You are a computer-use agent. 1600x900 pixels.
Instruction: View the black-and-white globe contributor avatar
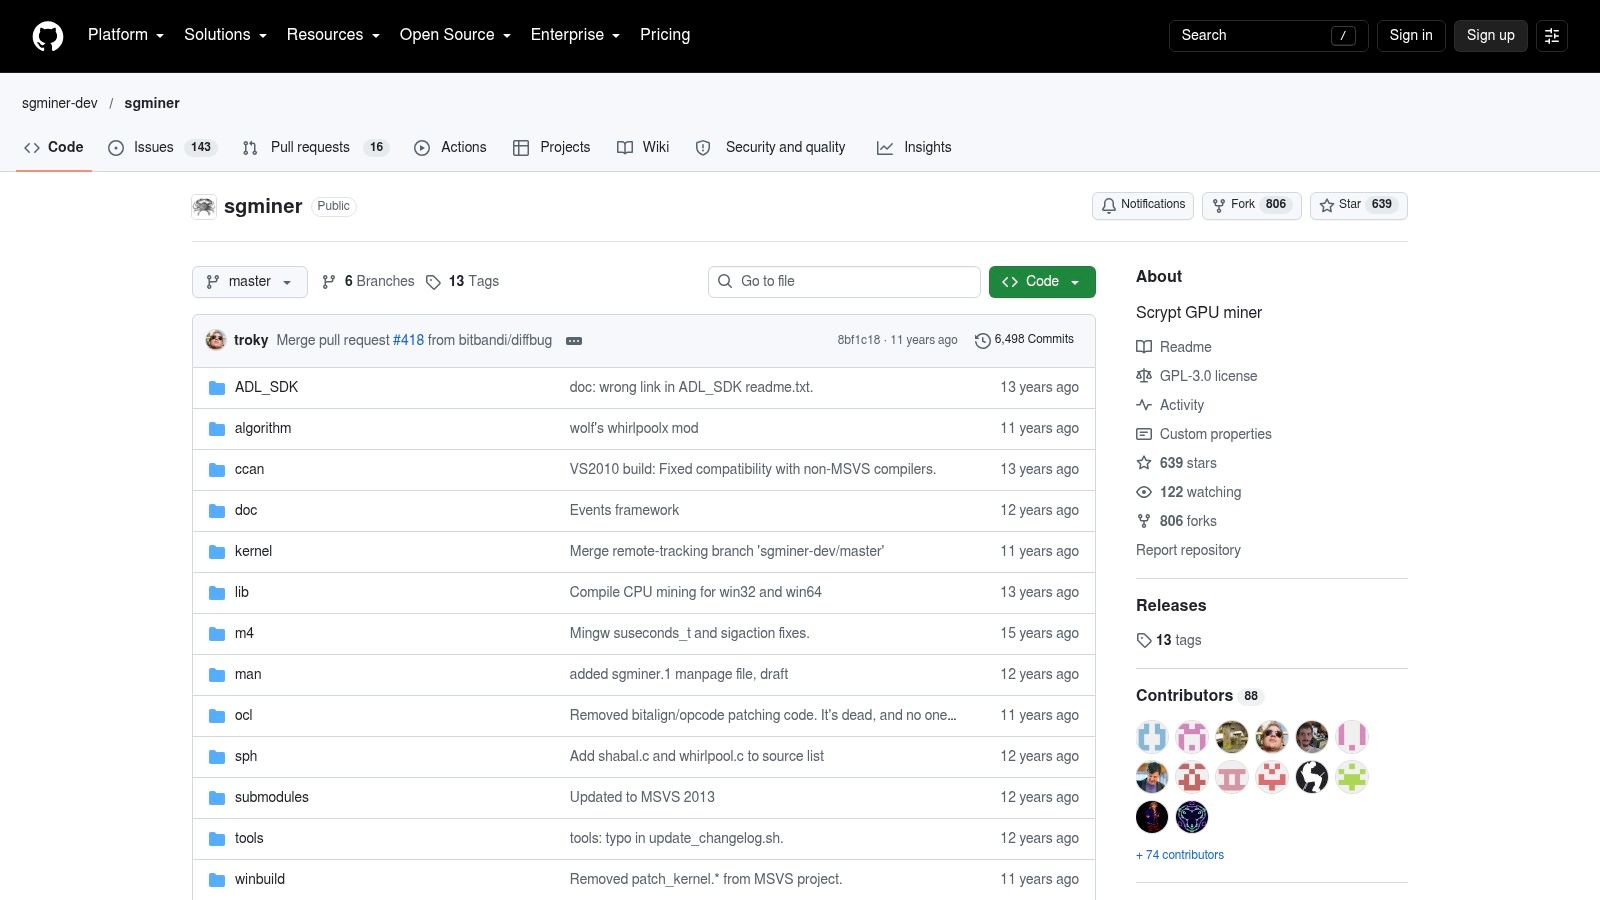(1312, 777)
